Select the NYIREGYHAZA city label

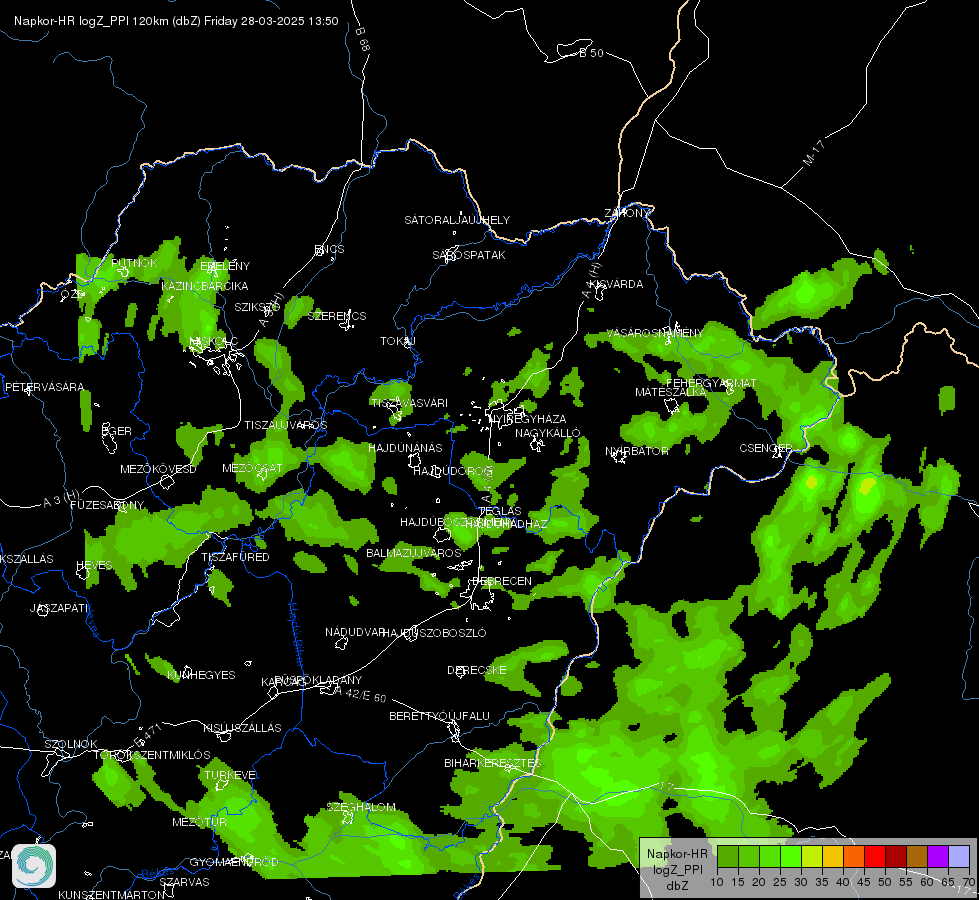[529, 418]
